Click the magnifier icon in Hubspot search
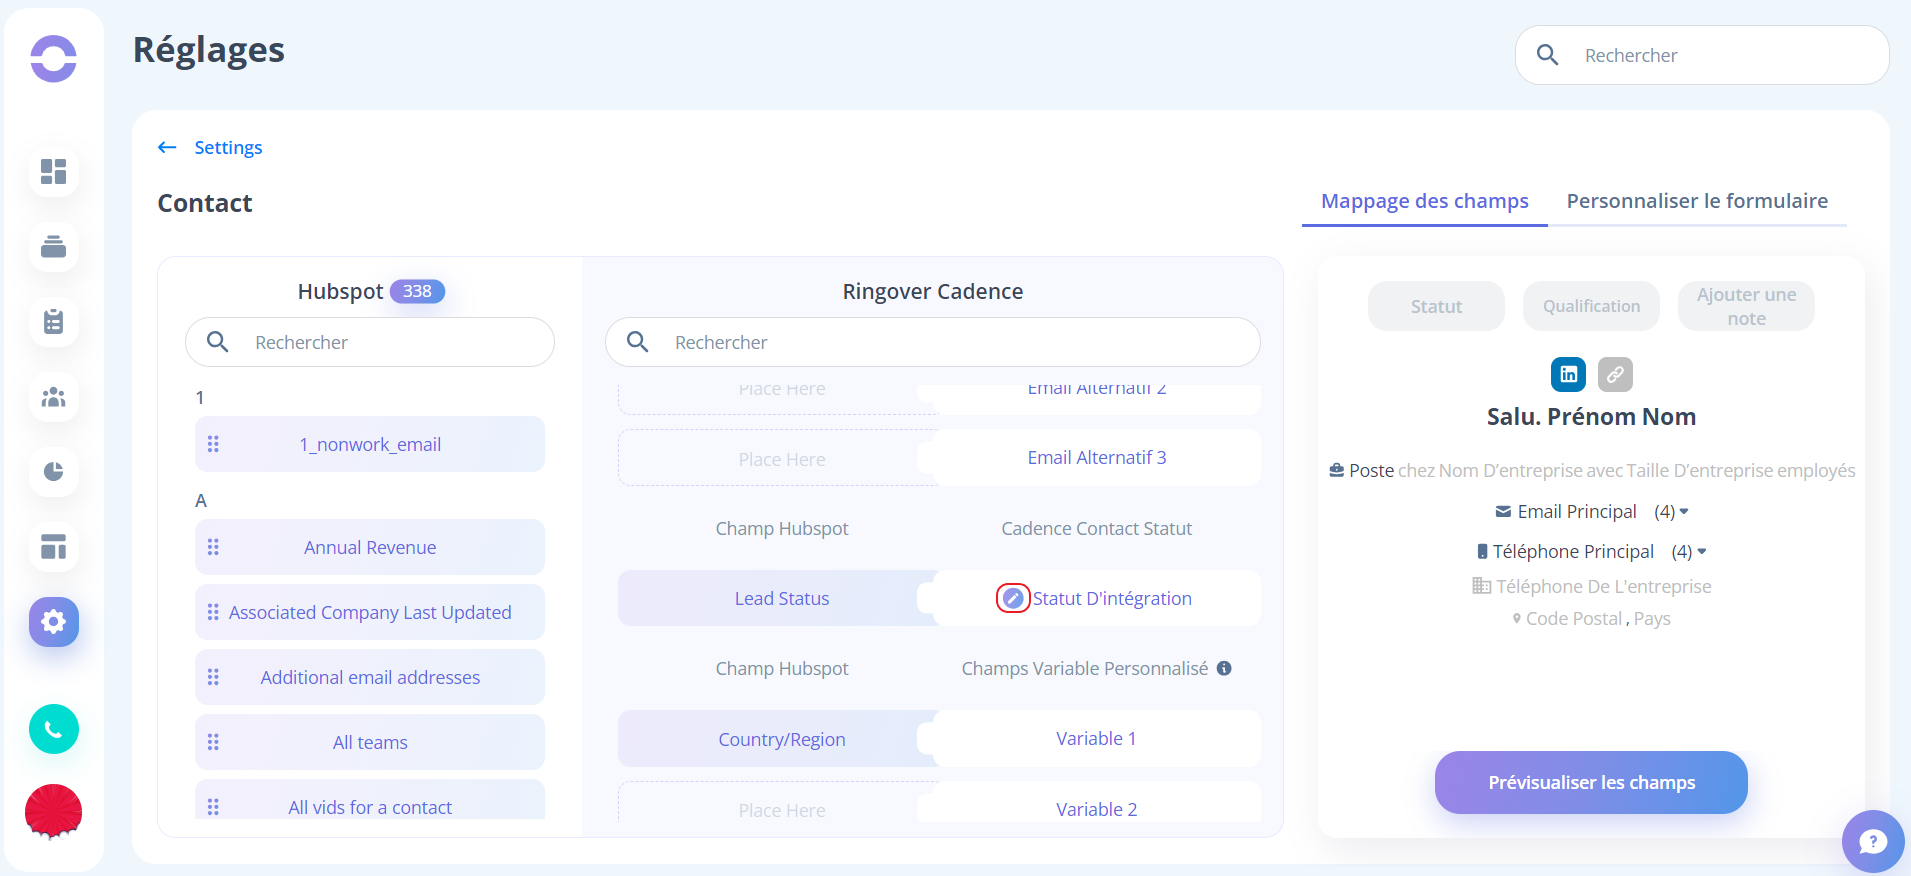The width and height of the screenshot is (1911, 876). click(x=218, y=342)
